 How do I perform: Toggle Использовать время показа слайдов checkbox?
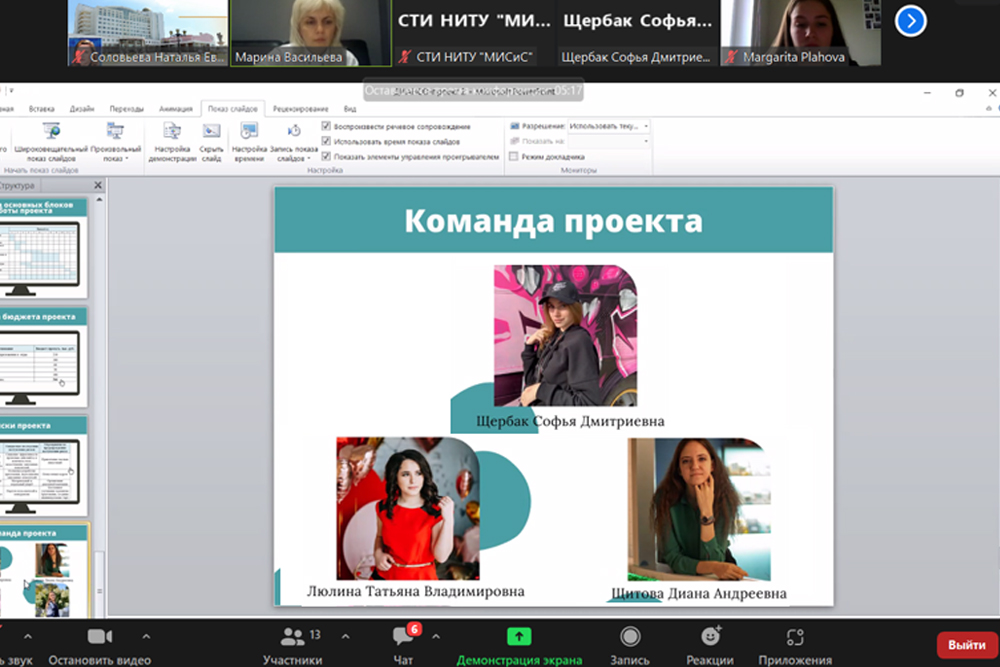coord(327,142)
